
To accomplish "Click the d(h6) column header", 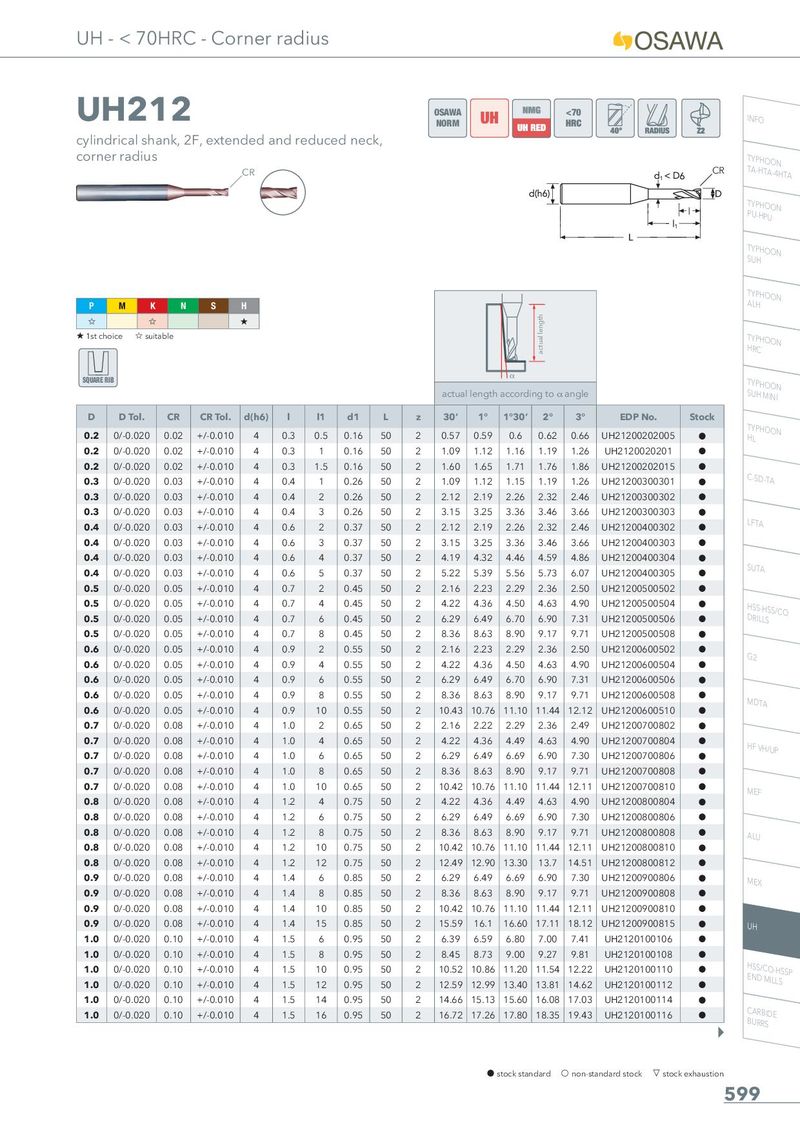I will click(x=256, y=417).
